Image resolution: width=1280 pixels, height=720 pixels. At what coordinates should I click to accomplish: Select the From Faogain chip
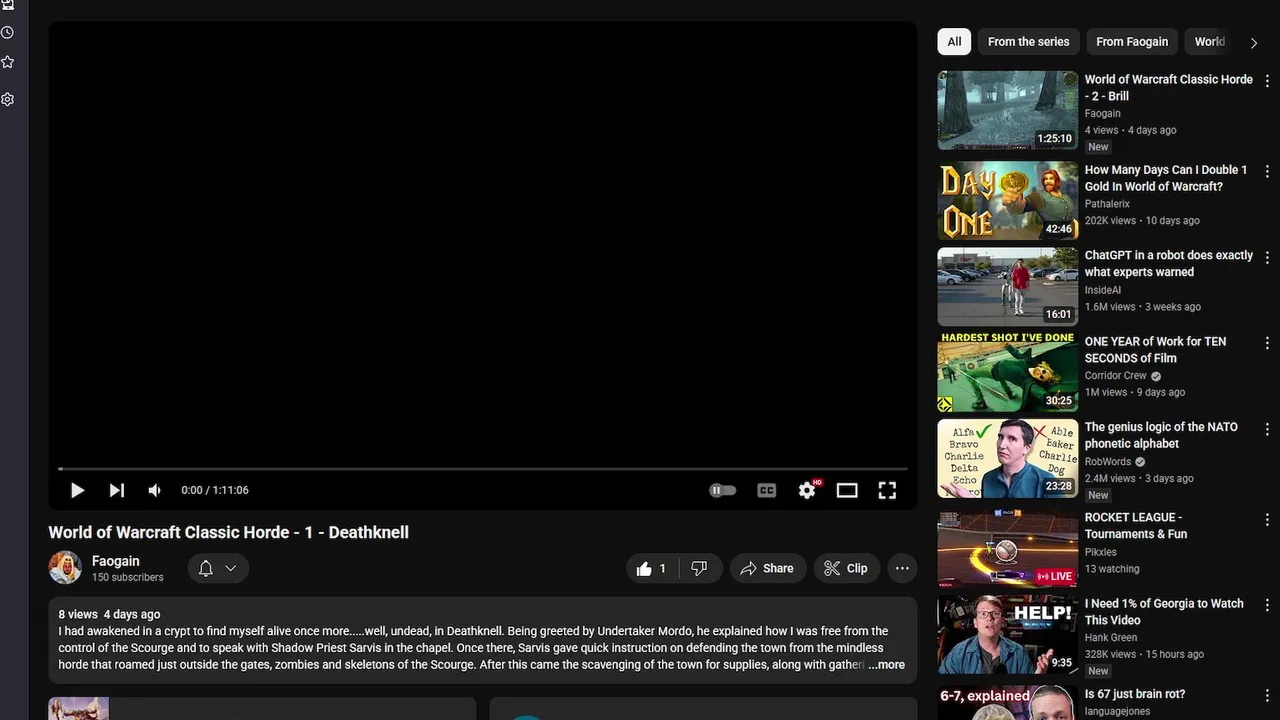[x=1132, y=41]
